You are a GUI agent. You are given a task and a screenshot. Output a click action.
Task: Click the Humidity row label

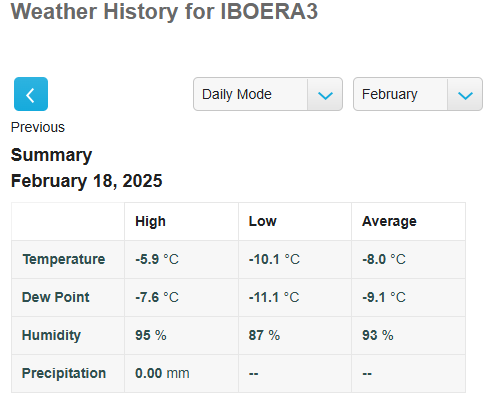[x=51, y=335]
